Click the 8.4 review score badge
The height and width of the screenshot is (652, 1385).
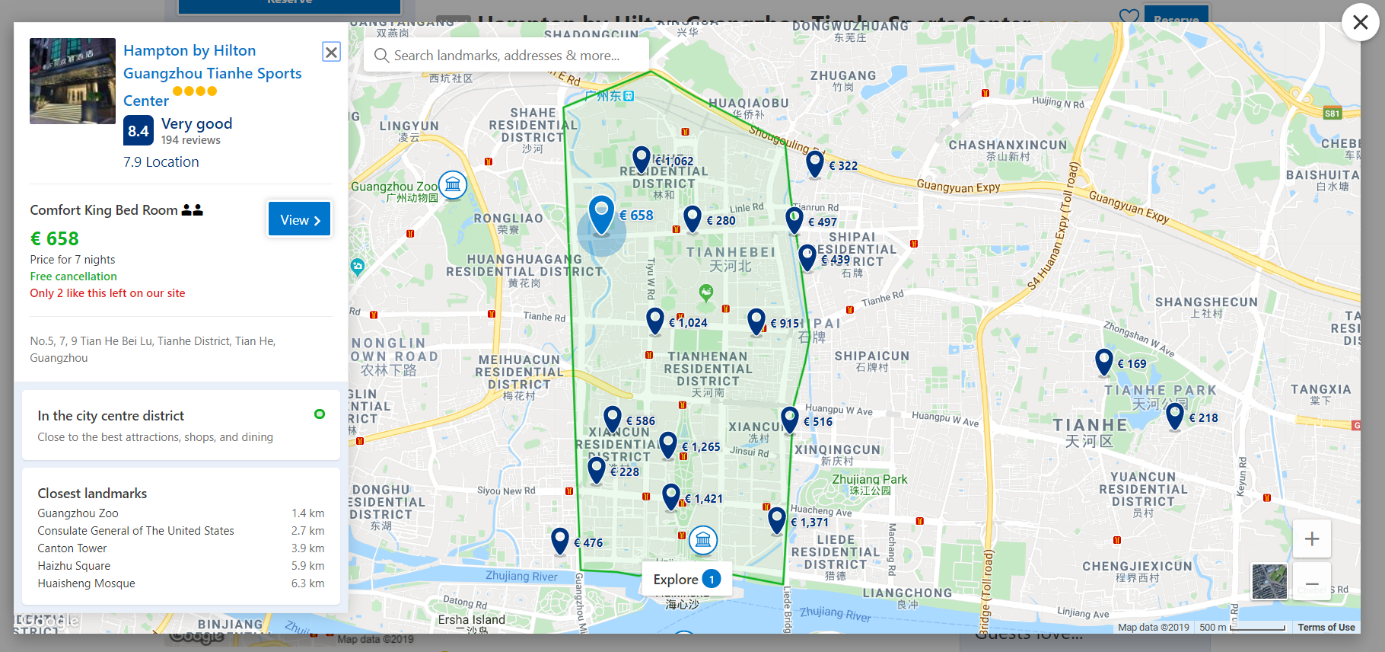click(138, 131)
